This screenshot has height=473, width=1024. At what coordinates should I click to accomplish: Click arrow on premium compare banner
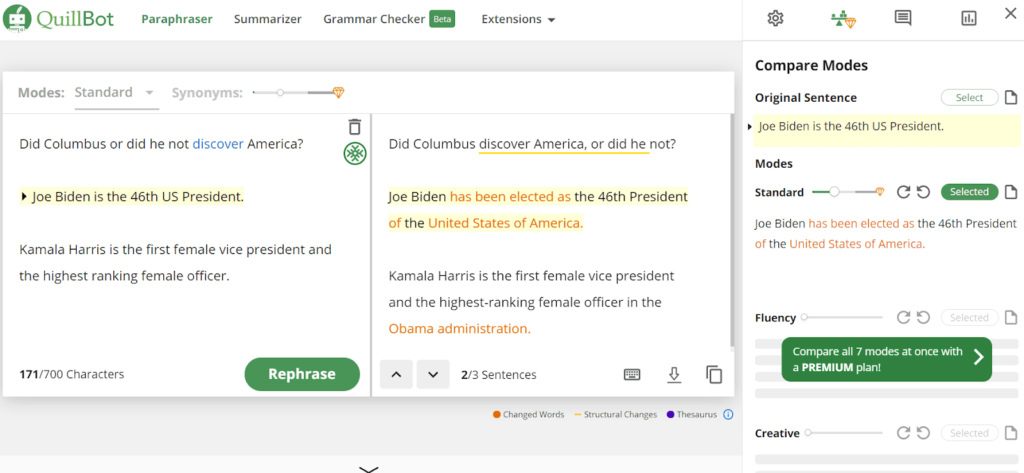pyautogui.click(x=978, y=357)
